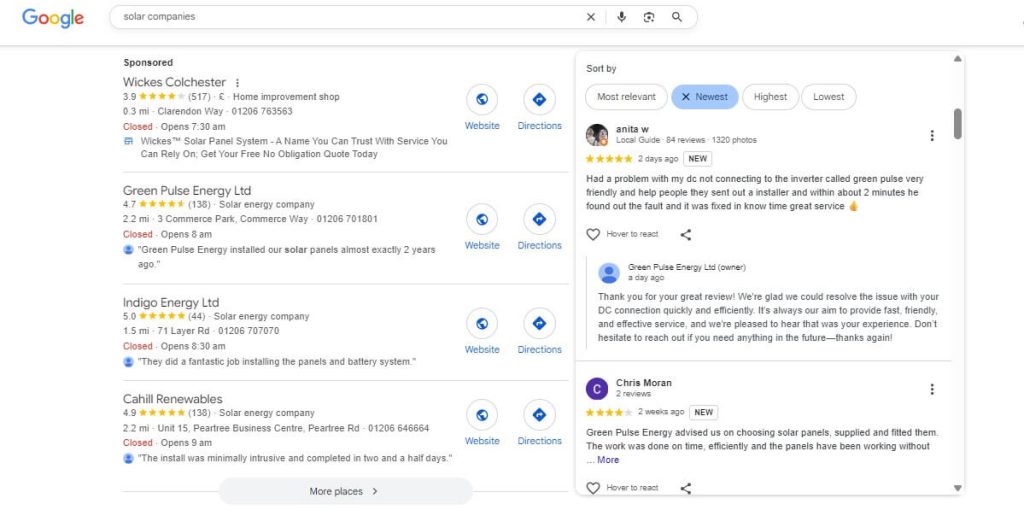Viewport: 1024px width, 510px height.
Task: Get directions to Indigo Energy Ltd
Action: [539, 323]
